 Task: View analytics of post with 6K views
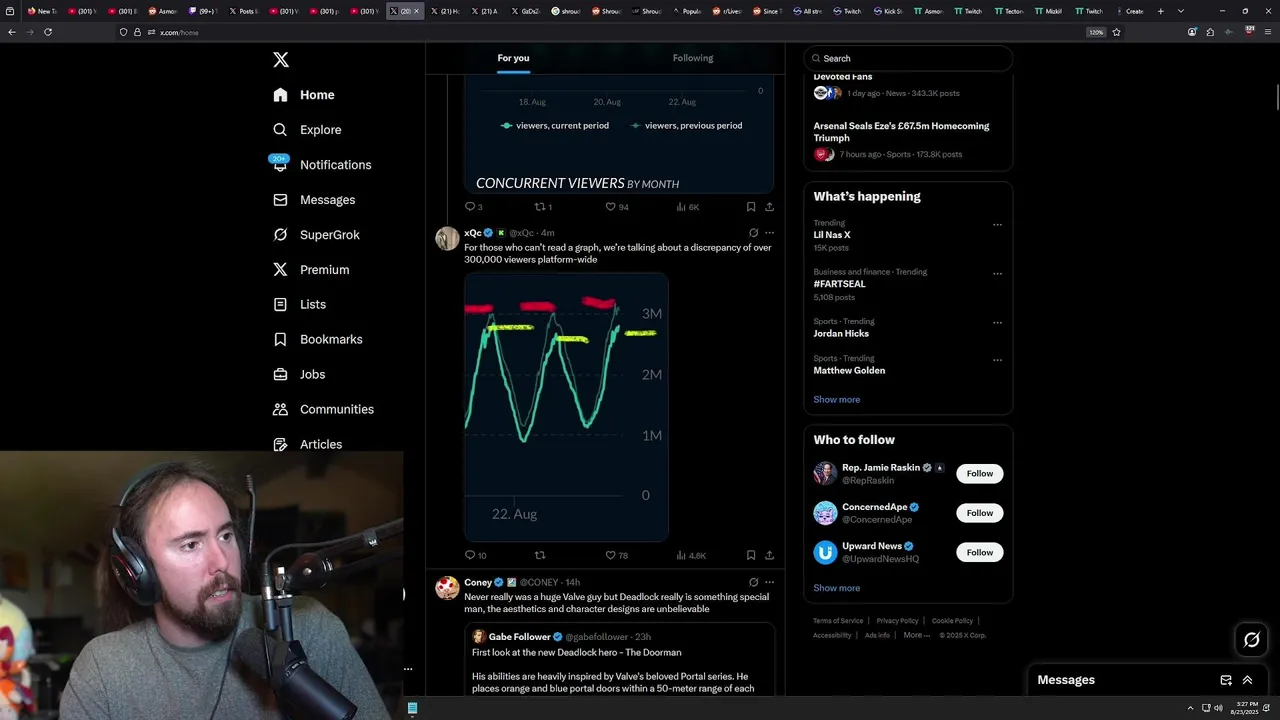pyautogui.click(x=687, y=207)
